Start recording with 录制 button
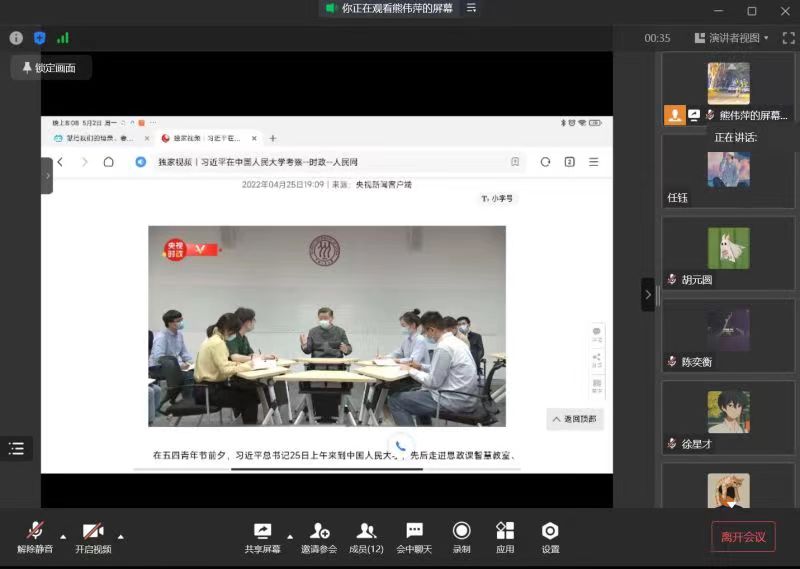Viewport: 800px width, 569px height. pos(461,536)
